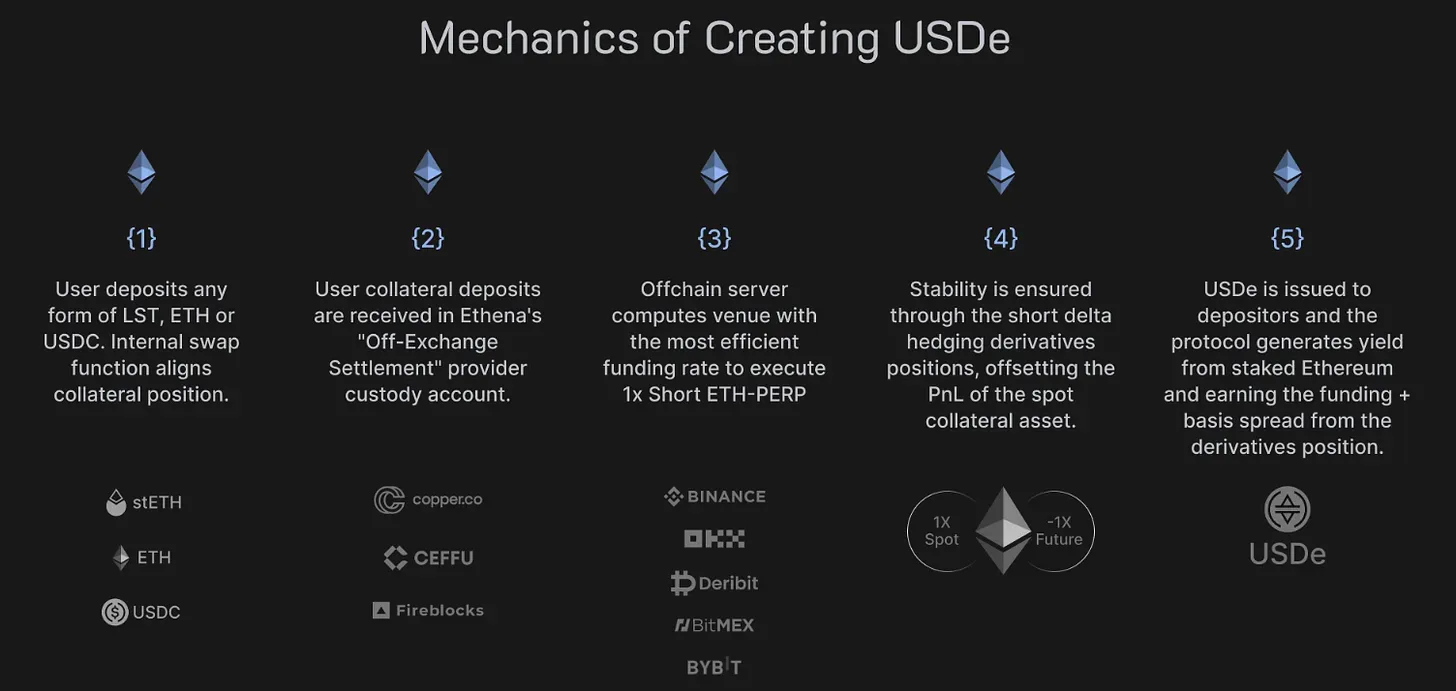Viewport: 1456px width, 691px height.
Task: Click the USDC coin icon
Action: [x=115, y=612]
